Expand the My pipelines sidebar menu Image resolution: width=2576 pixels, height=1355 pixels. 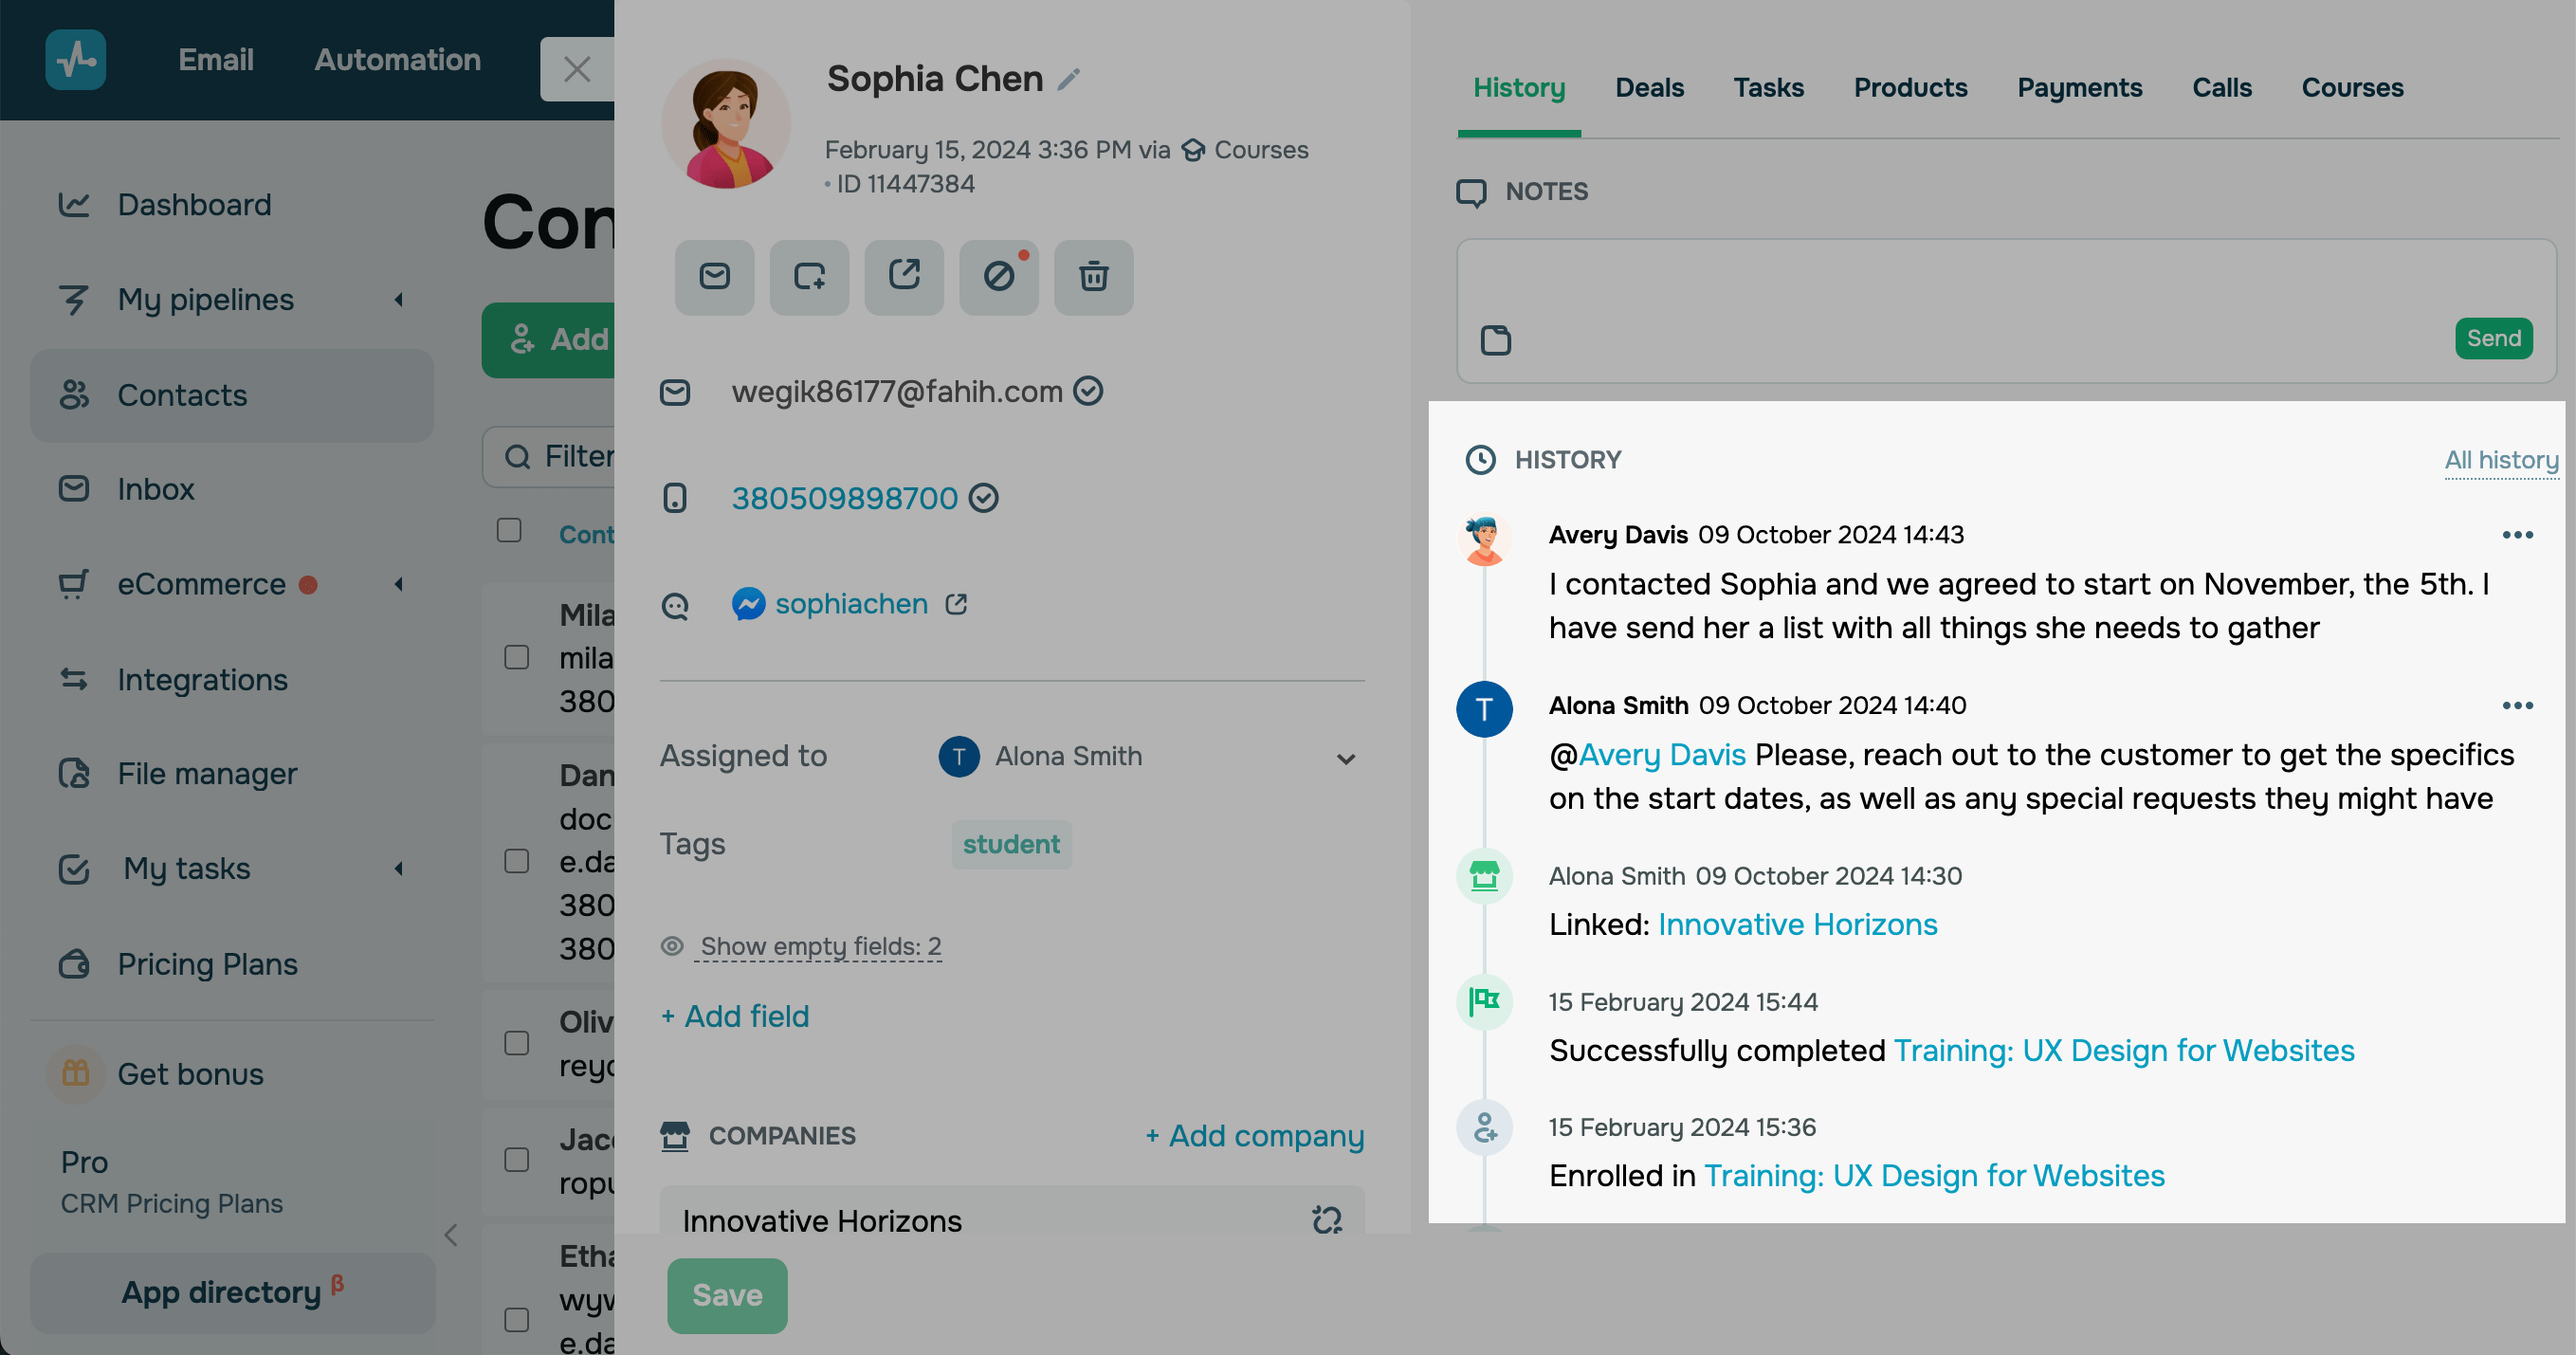(x=399, y=299)
